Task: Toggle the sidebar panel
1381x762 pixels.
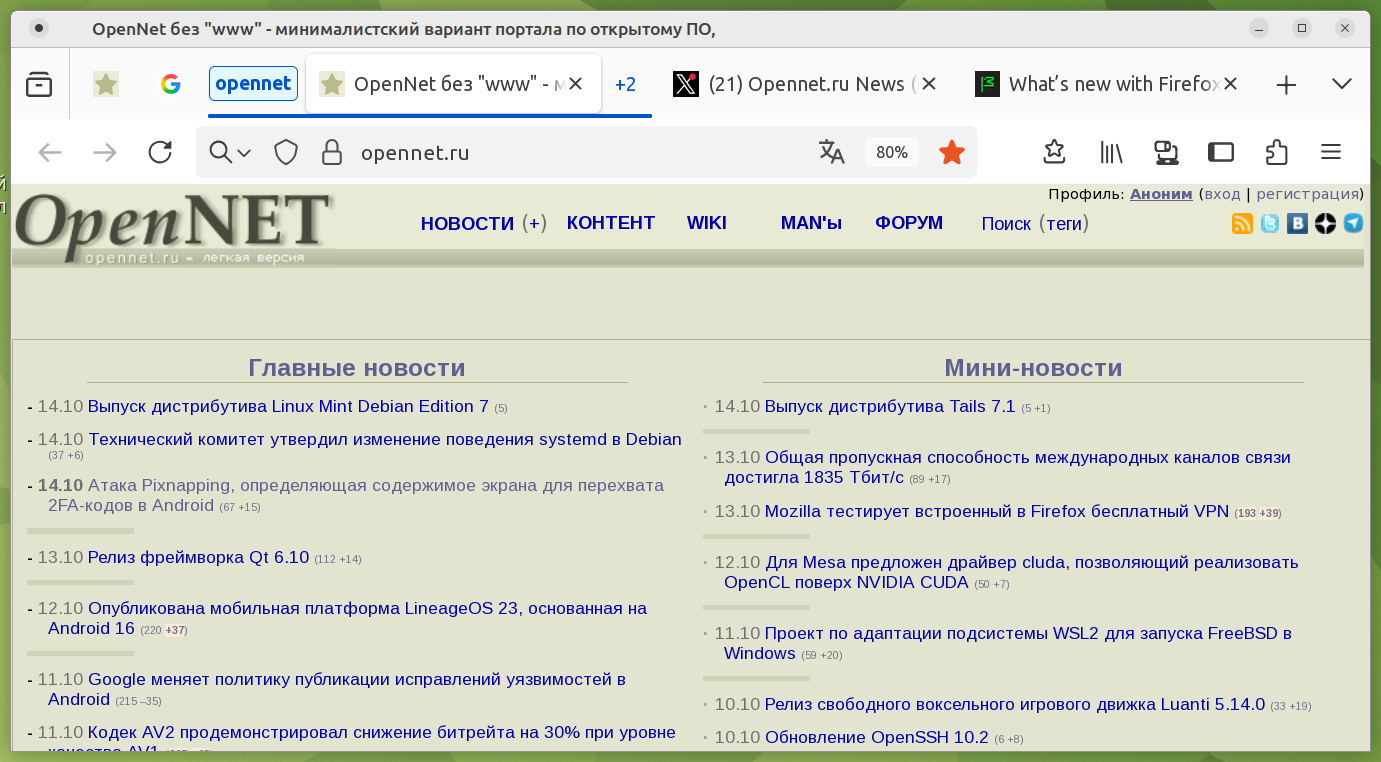Action: 1221,152
